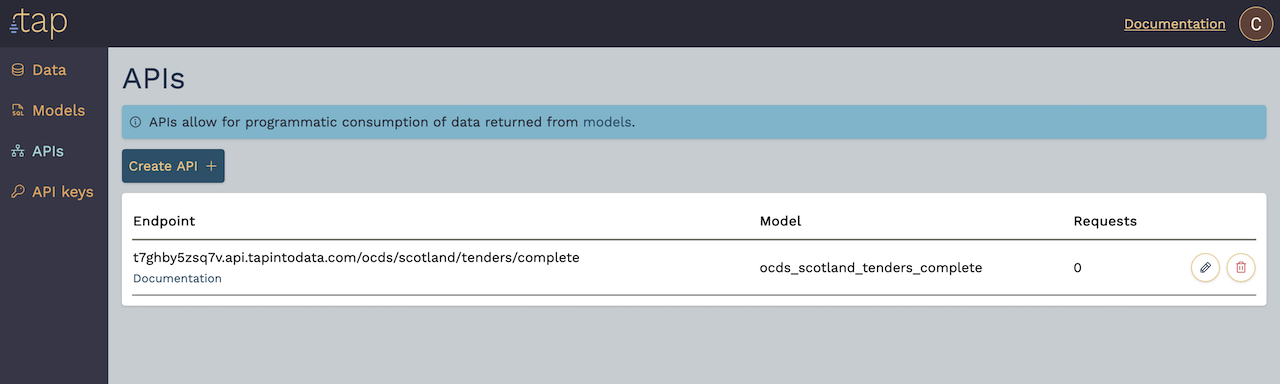Click the tap logo in header
This screenshot has width=1280, height=384.
click(38, 22)
